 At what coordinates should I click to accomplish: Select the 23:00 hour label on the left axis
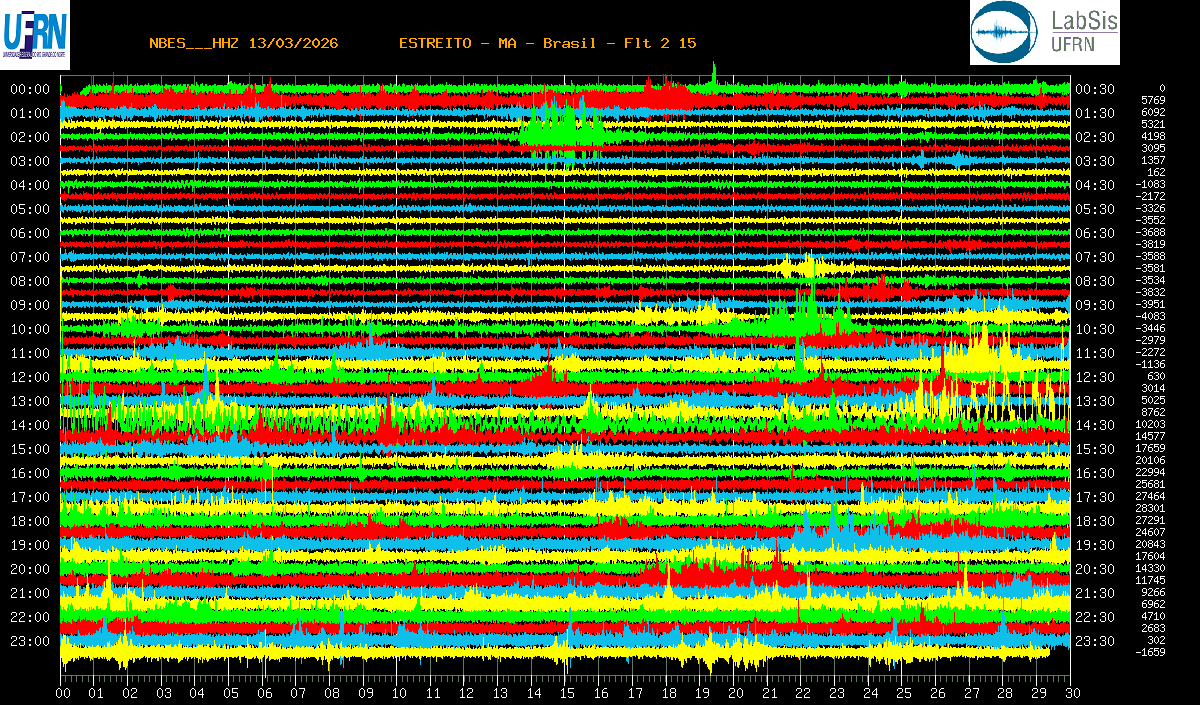(x=30, y=641)
